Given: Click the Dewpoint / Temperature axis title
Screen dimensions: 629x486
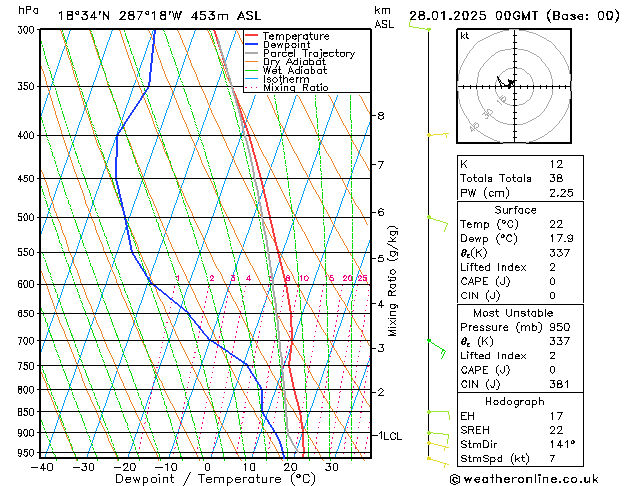Looking at the screenshot, I should tap(216, 479).
